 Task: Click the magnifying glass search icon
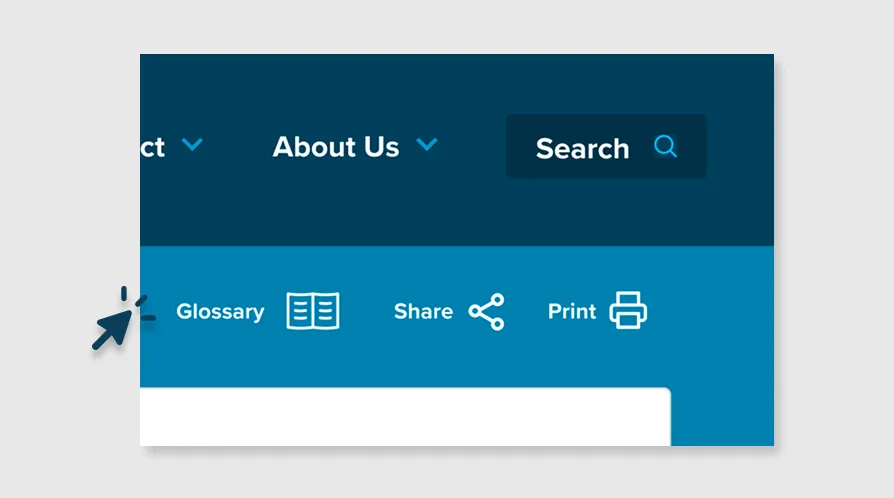tap(665, 147)
